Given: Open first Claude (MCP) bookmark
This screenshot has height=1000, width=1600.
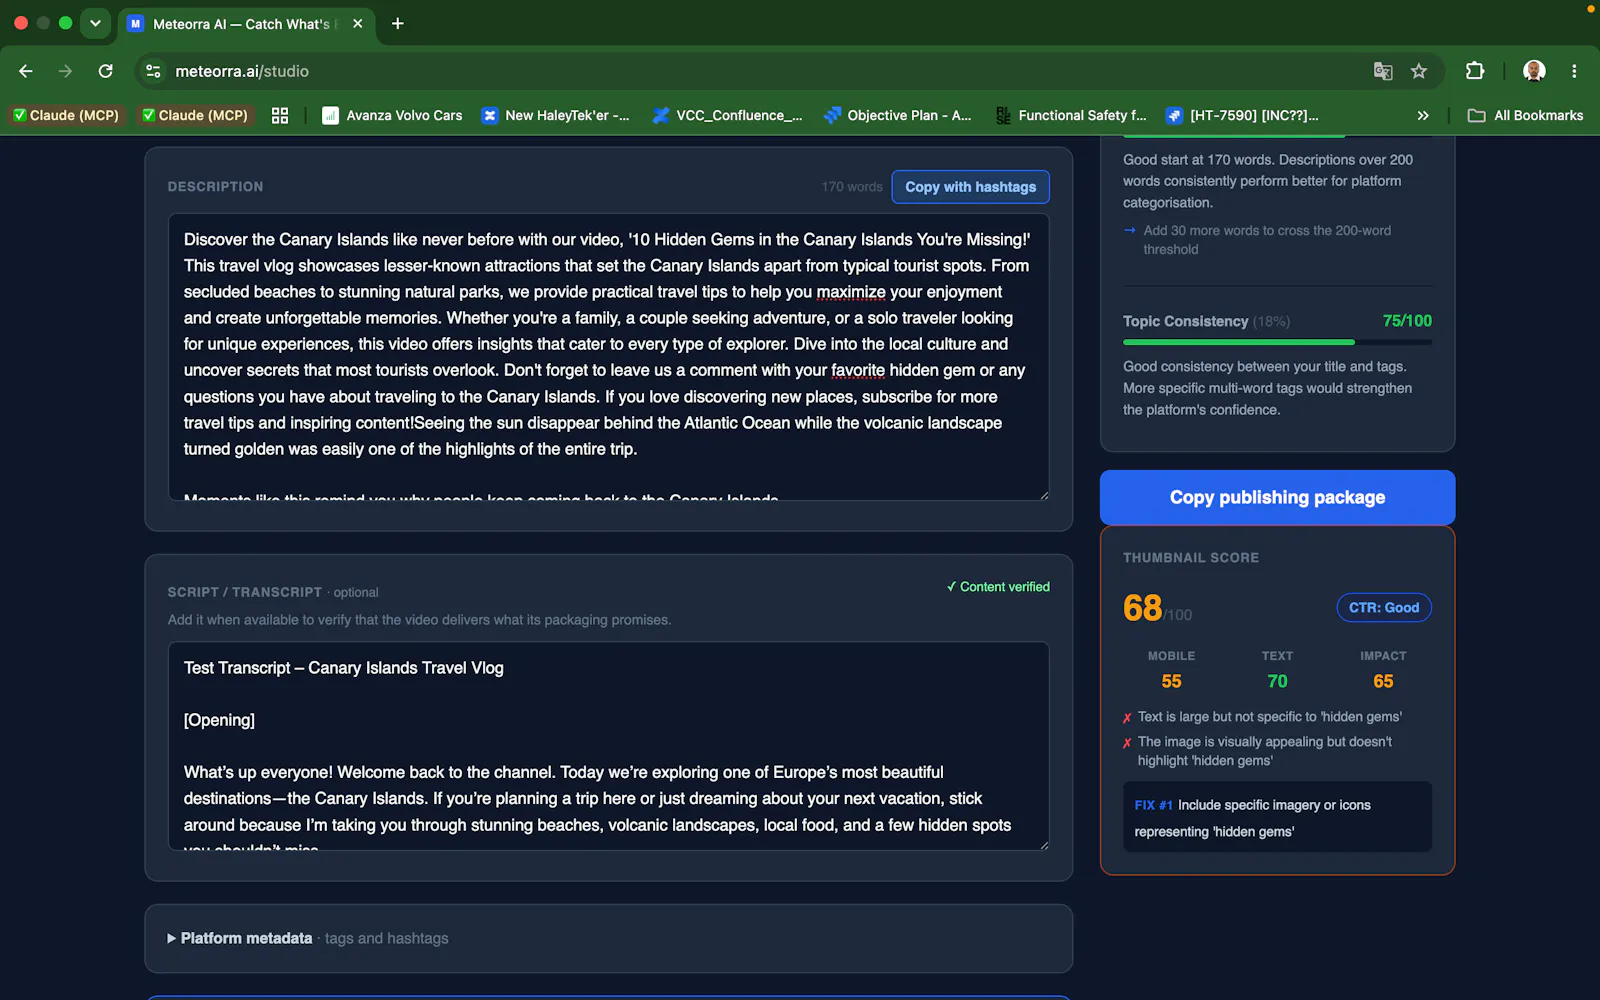Looking at the screenshot, I should pyautogui.click(x=66, y=115).
